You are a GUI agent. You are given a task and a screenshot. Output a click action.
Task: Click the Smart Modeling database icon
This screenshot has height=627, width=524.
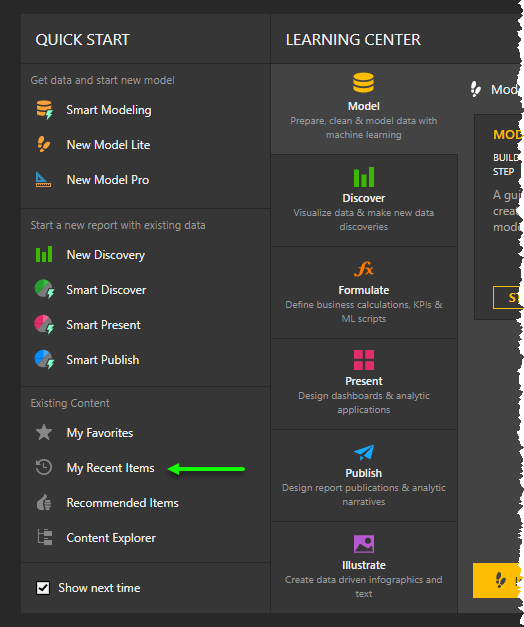[x=44, y=110]
